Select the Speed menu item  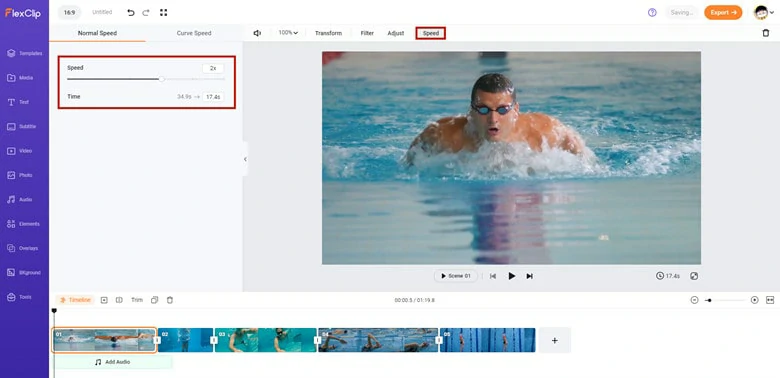[x=431, y=33]
